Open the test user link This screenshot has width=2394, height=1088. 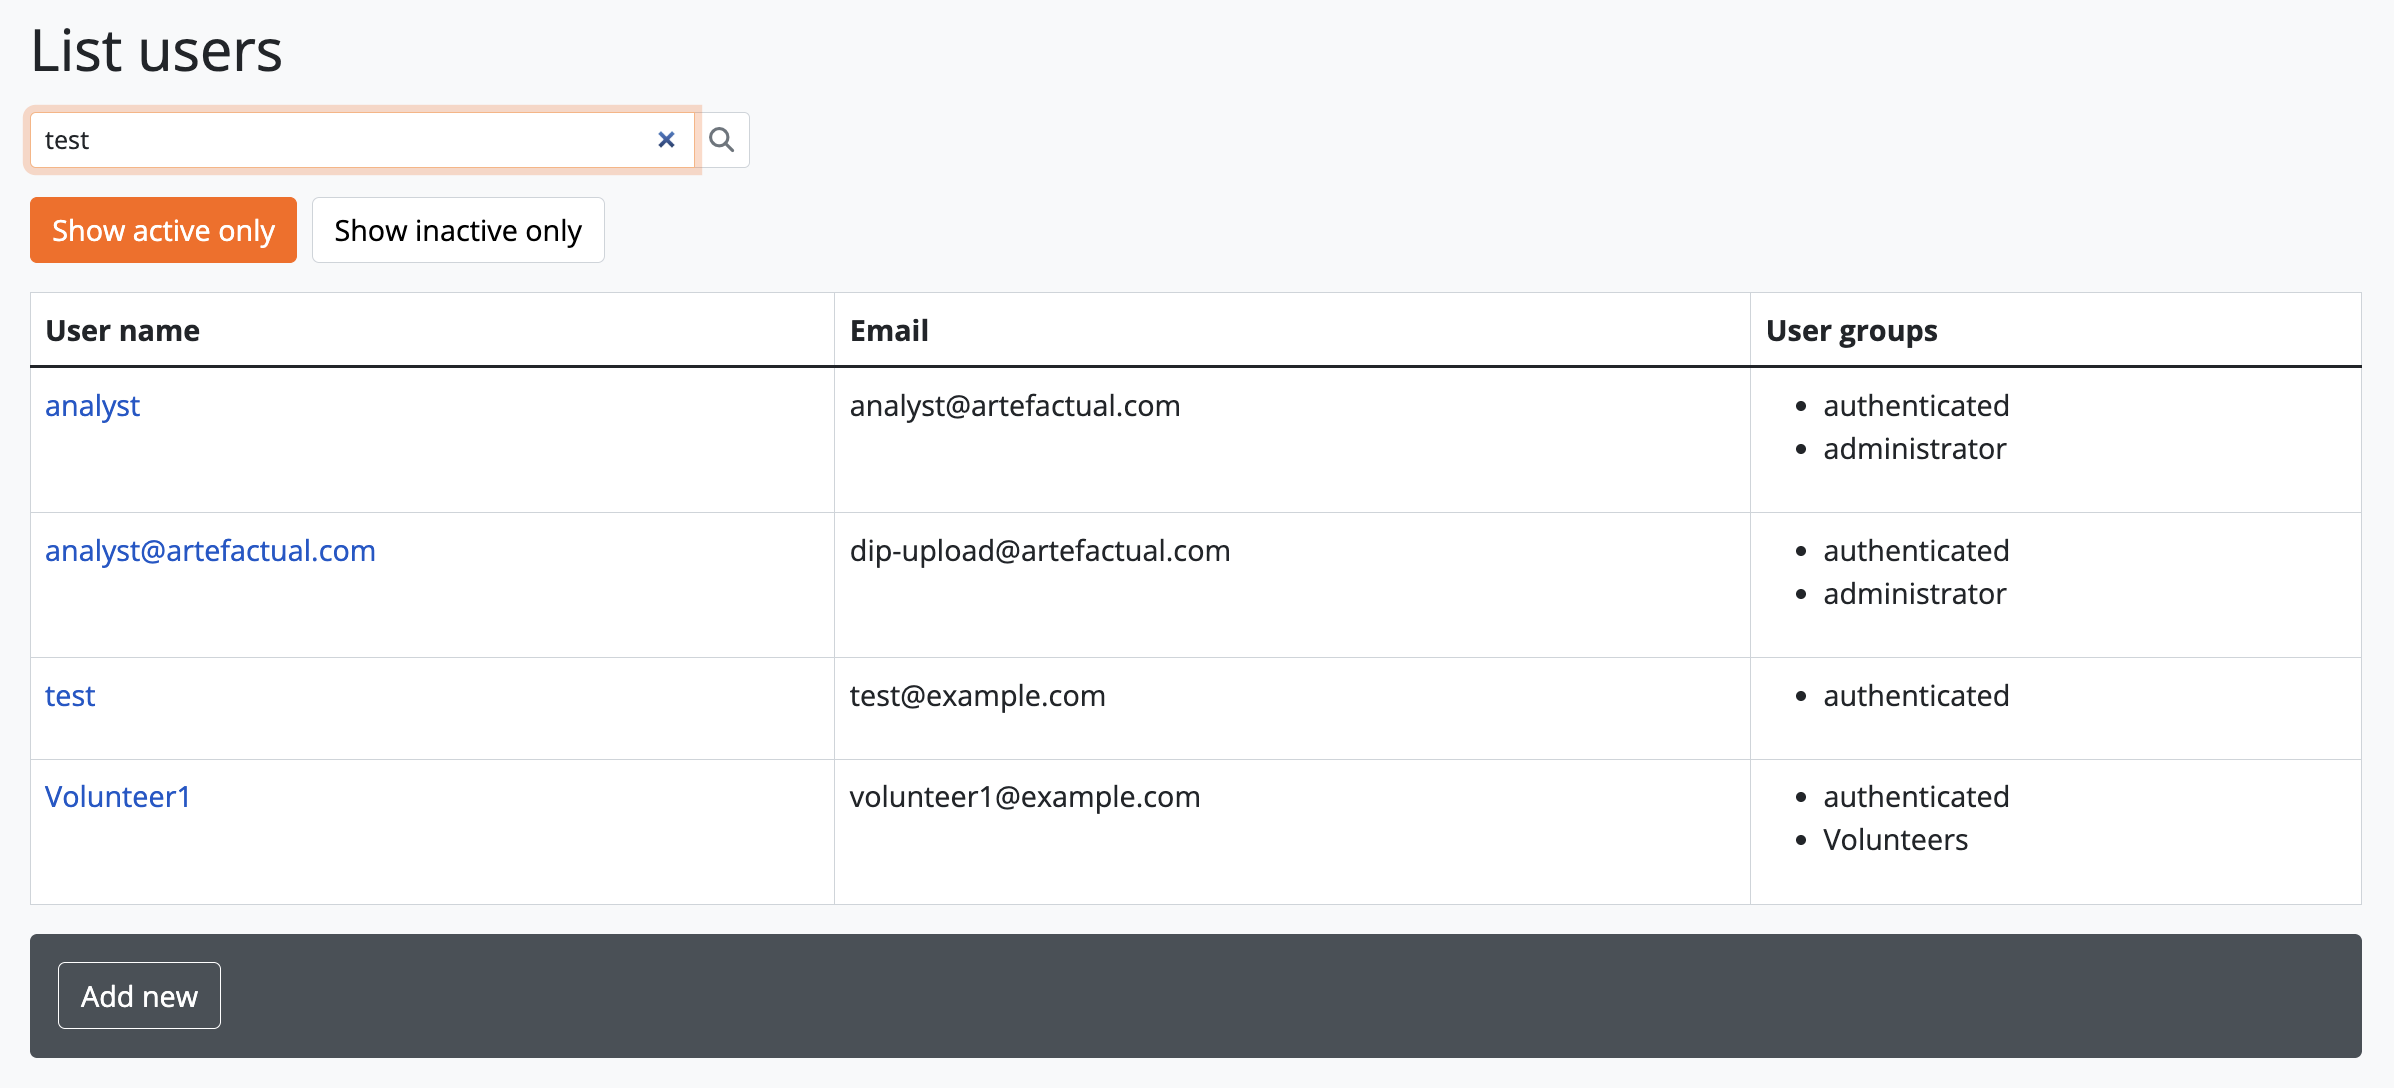point(70,696)
